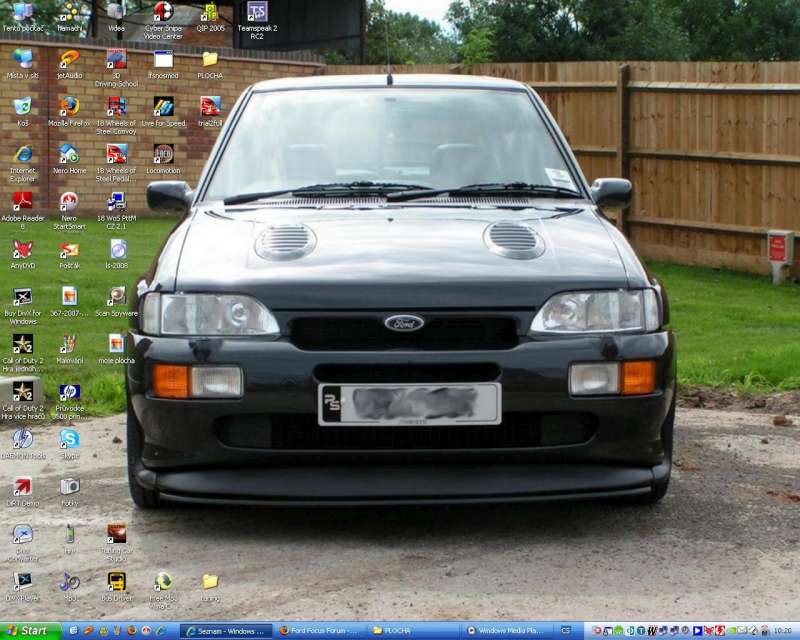The width and height of the screenshot is (800, 640).
Task: Switch to Ford Focus Forum taskbar window
Action: pyautogui.click(x=317, y=631)
